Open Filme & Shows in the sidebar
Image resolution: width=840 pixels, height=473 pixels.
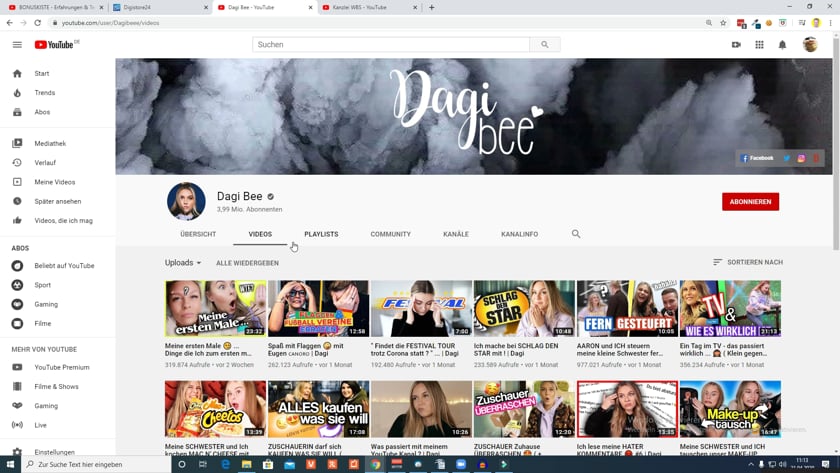pos(58,387)
